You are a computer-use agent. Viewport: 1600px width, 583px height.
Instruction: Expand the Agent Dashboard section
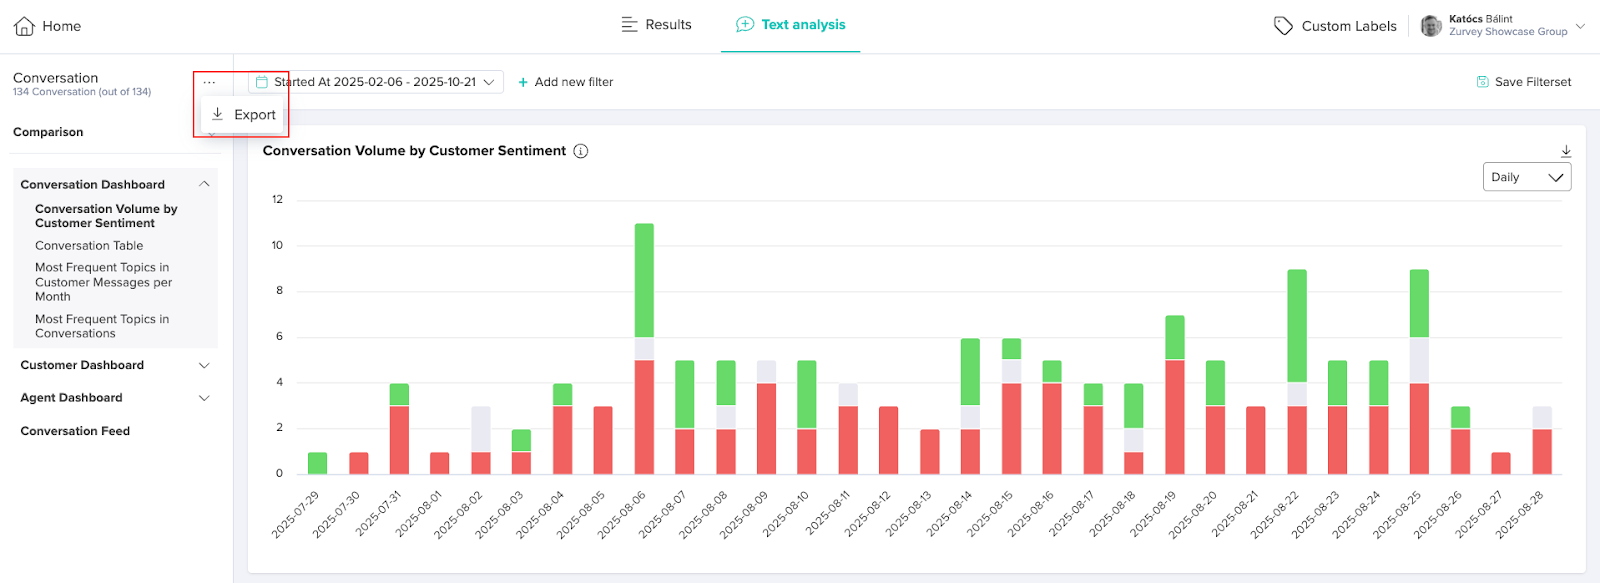click(x=204, y=398)
